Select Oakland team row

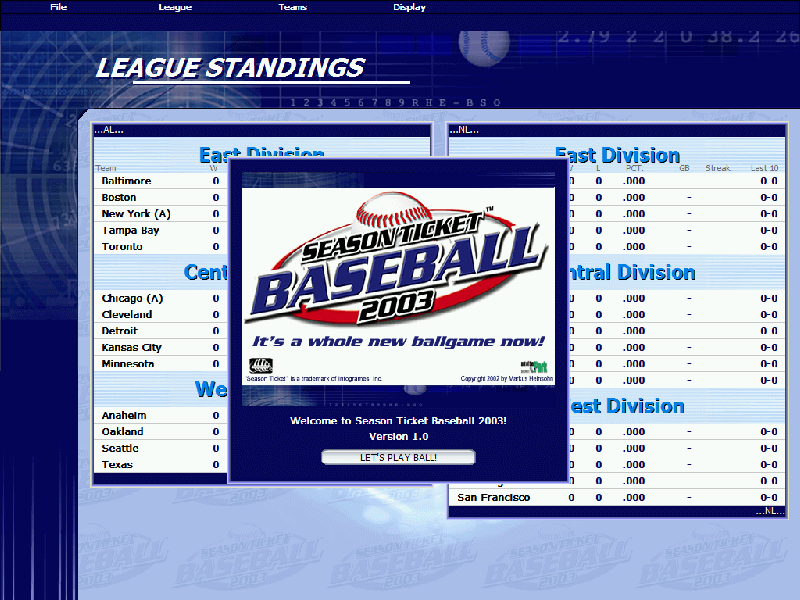(x=161, y=432)
